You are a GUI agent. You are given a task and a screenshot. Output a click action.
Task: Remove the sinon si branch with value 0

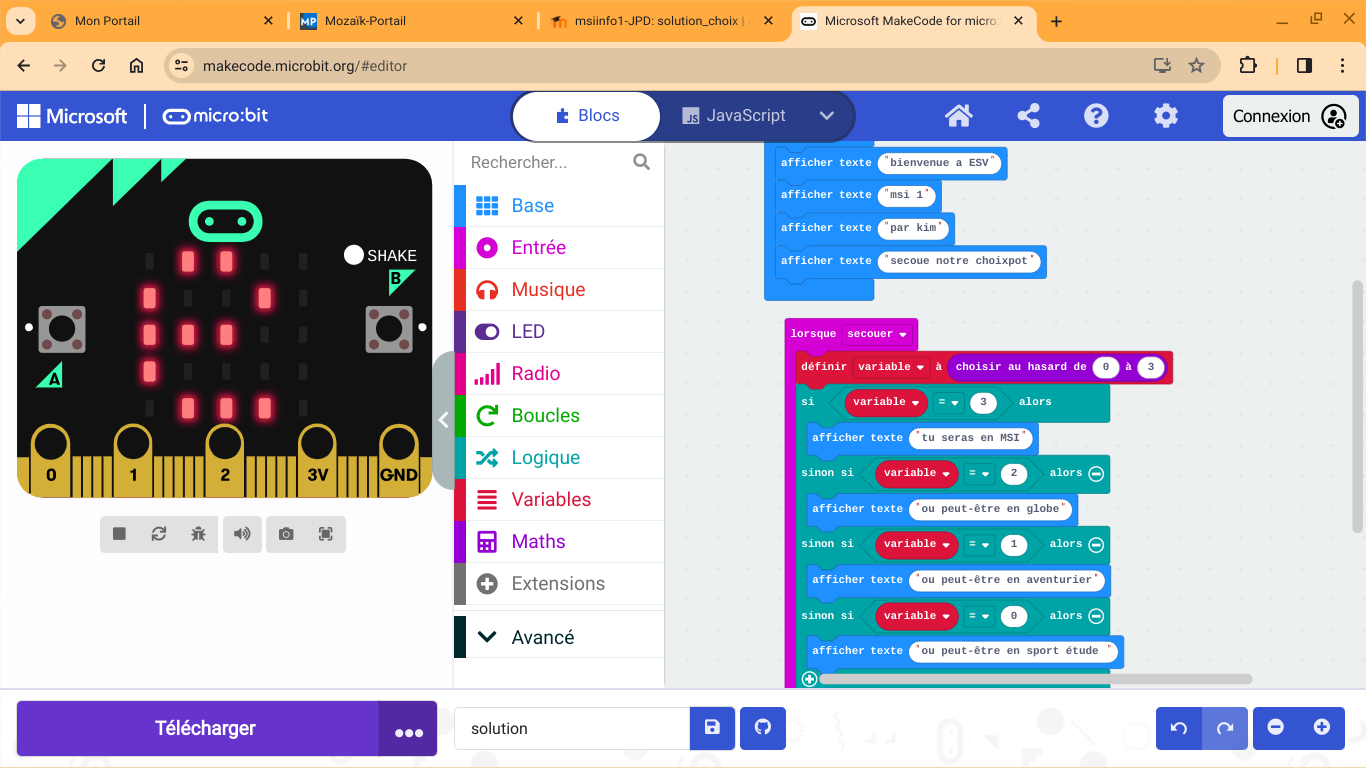pos(1096,616)
